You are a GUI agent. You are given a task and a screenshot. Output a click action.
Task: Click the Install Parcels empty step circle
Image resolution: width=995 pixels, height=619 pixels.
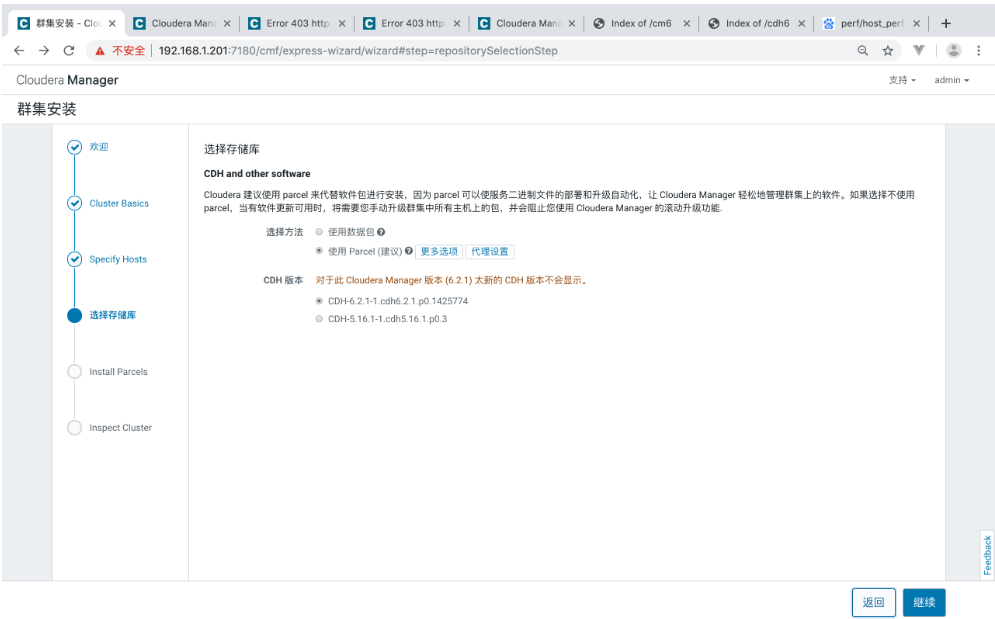tap(74, 371)
